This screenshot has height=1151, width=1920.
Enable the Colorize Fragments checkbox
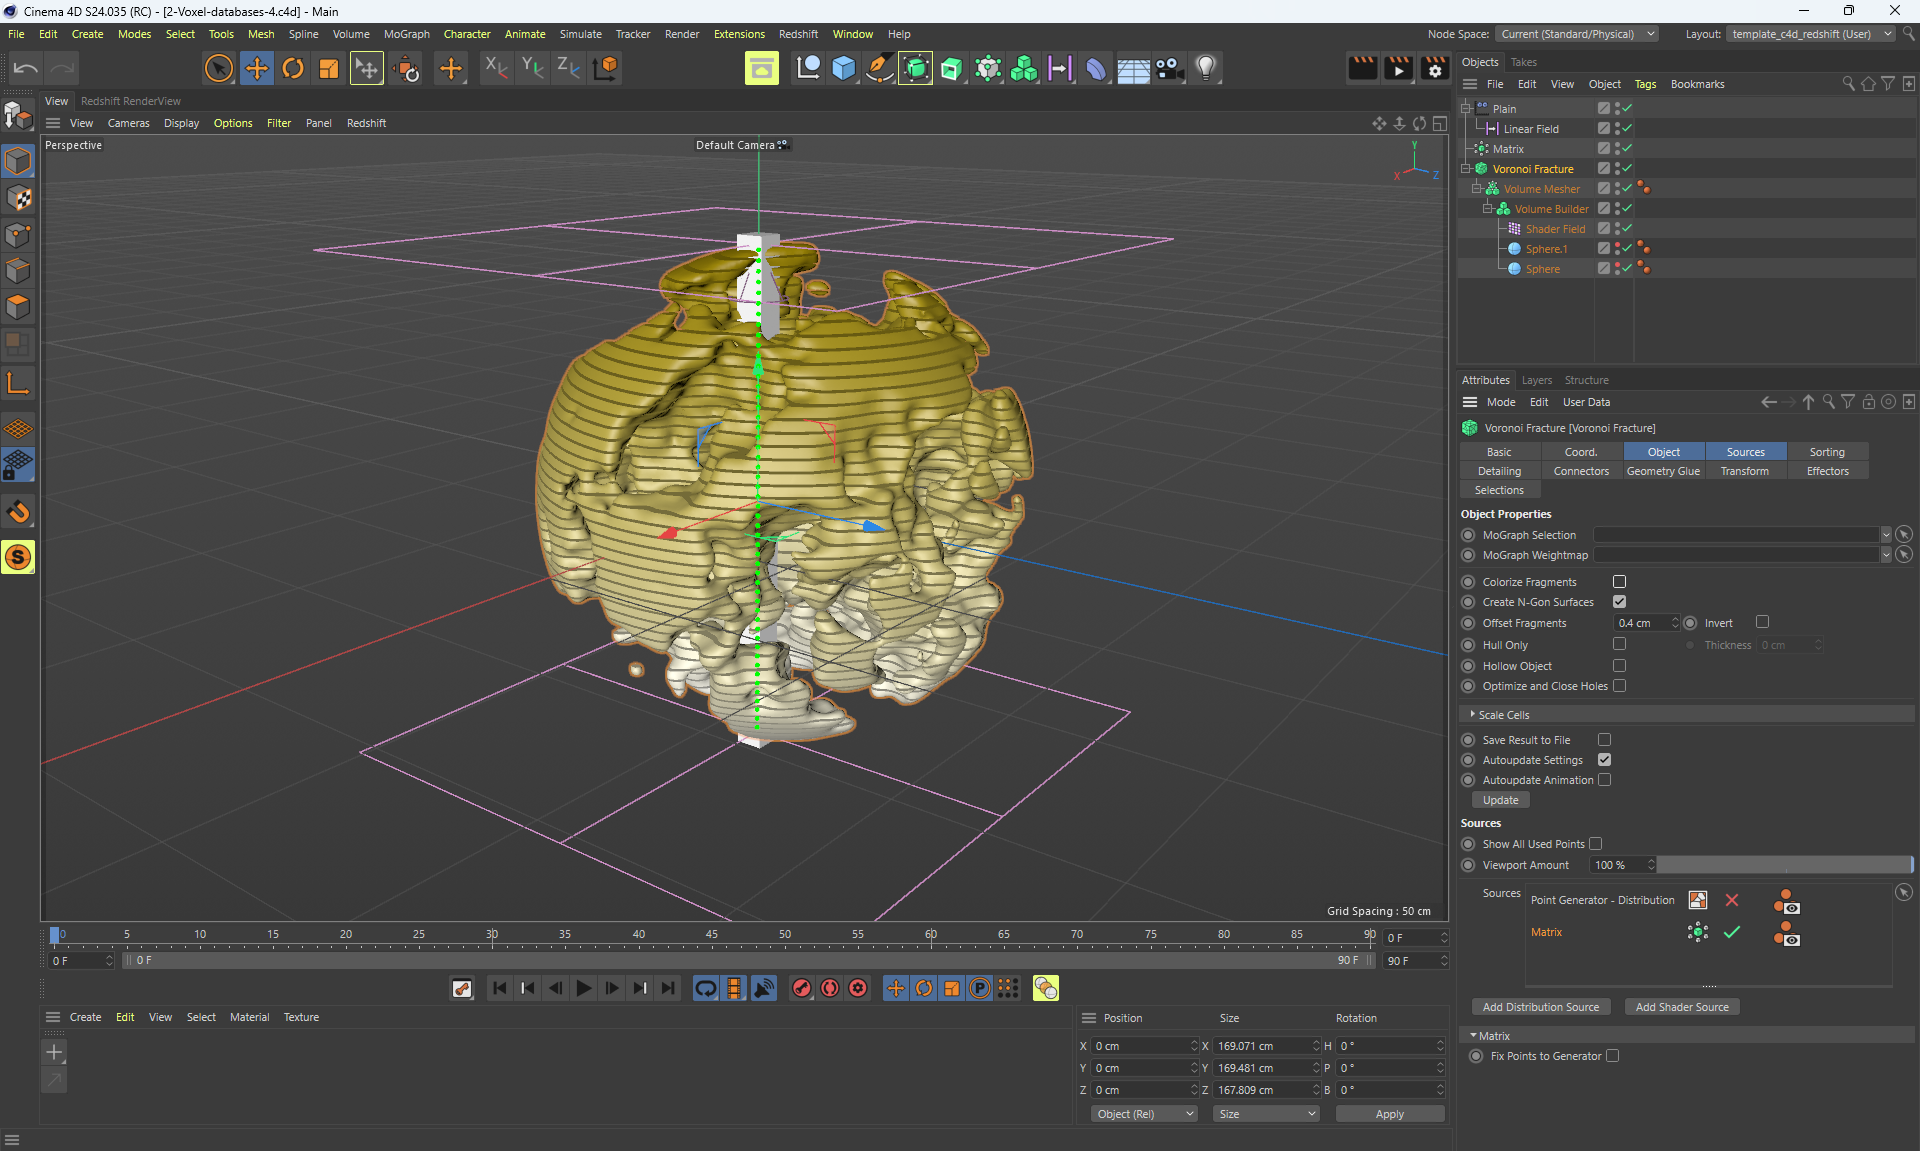(1619, 582)
